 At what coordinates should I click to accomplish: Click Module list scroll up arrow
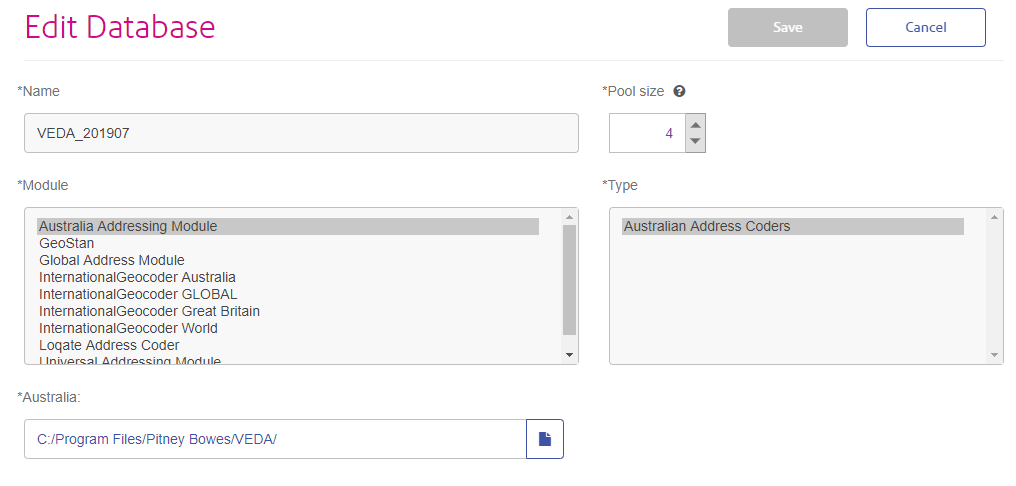[x=570, y=217]
